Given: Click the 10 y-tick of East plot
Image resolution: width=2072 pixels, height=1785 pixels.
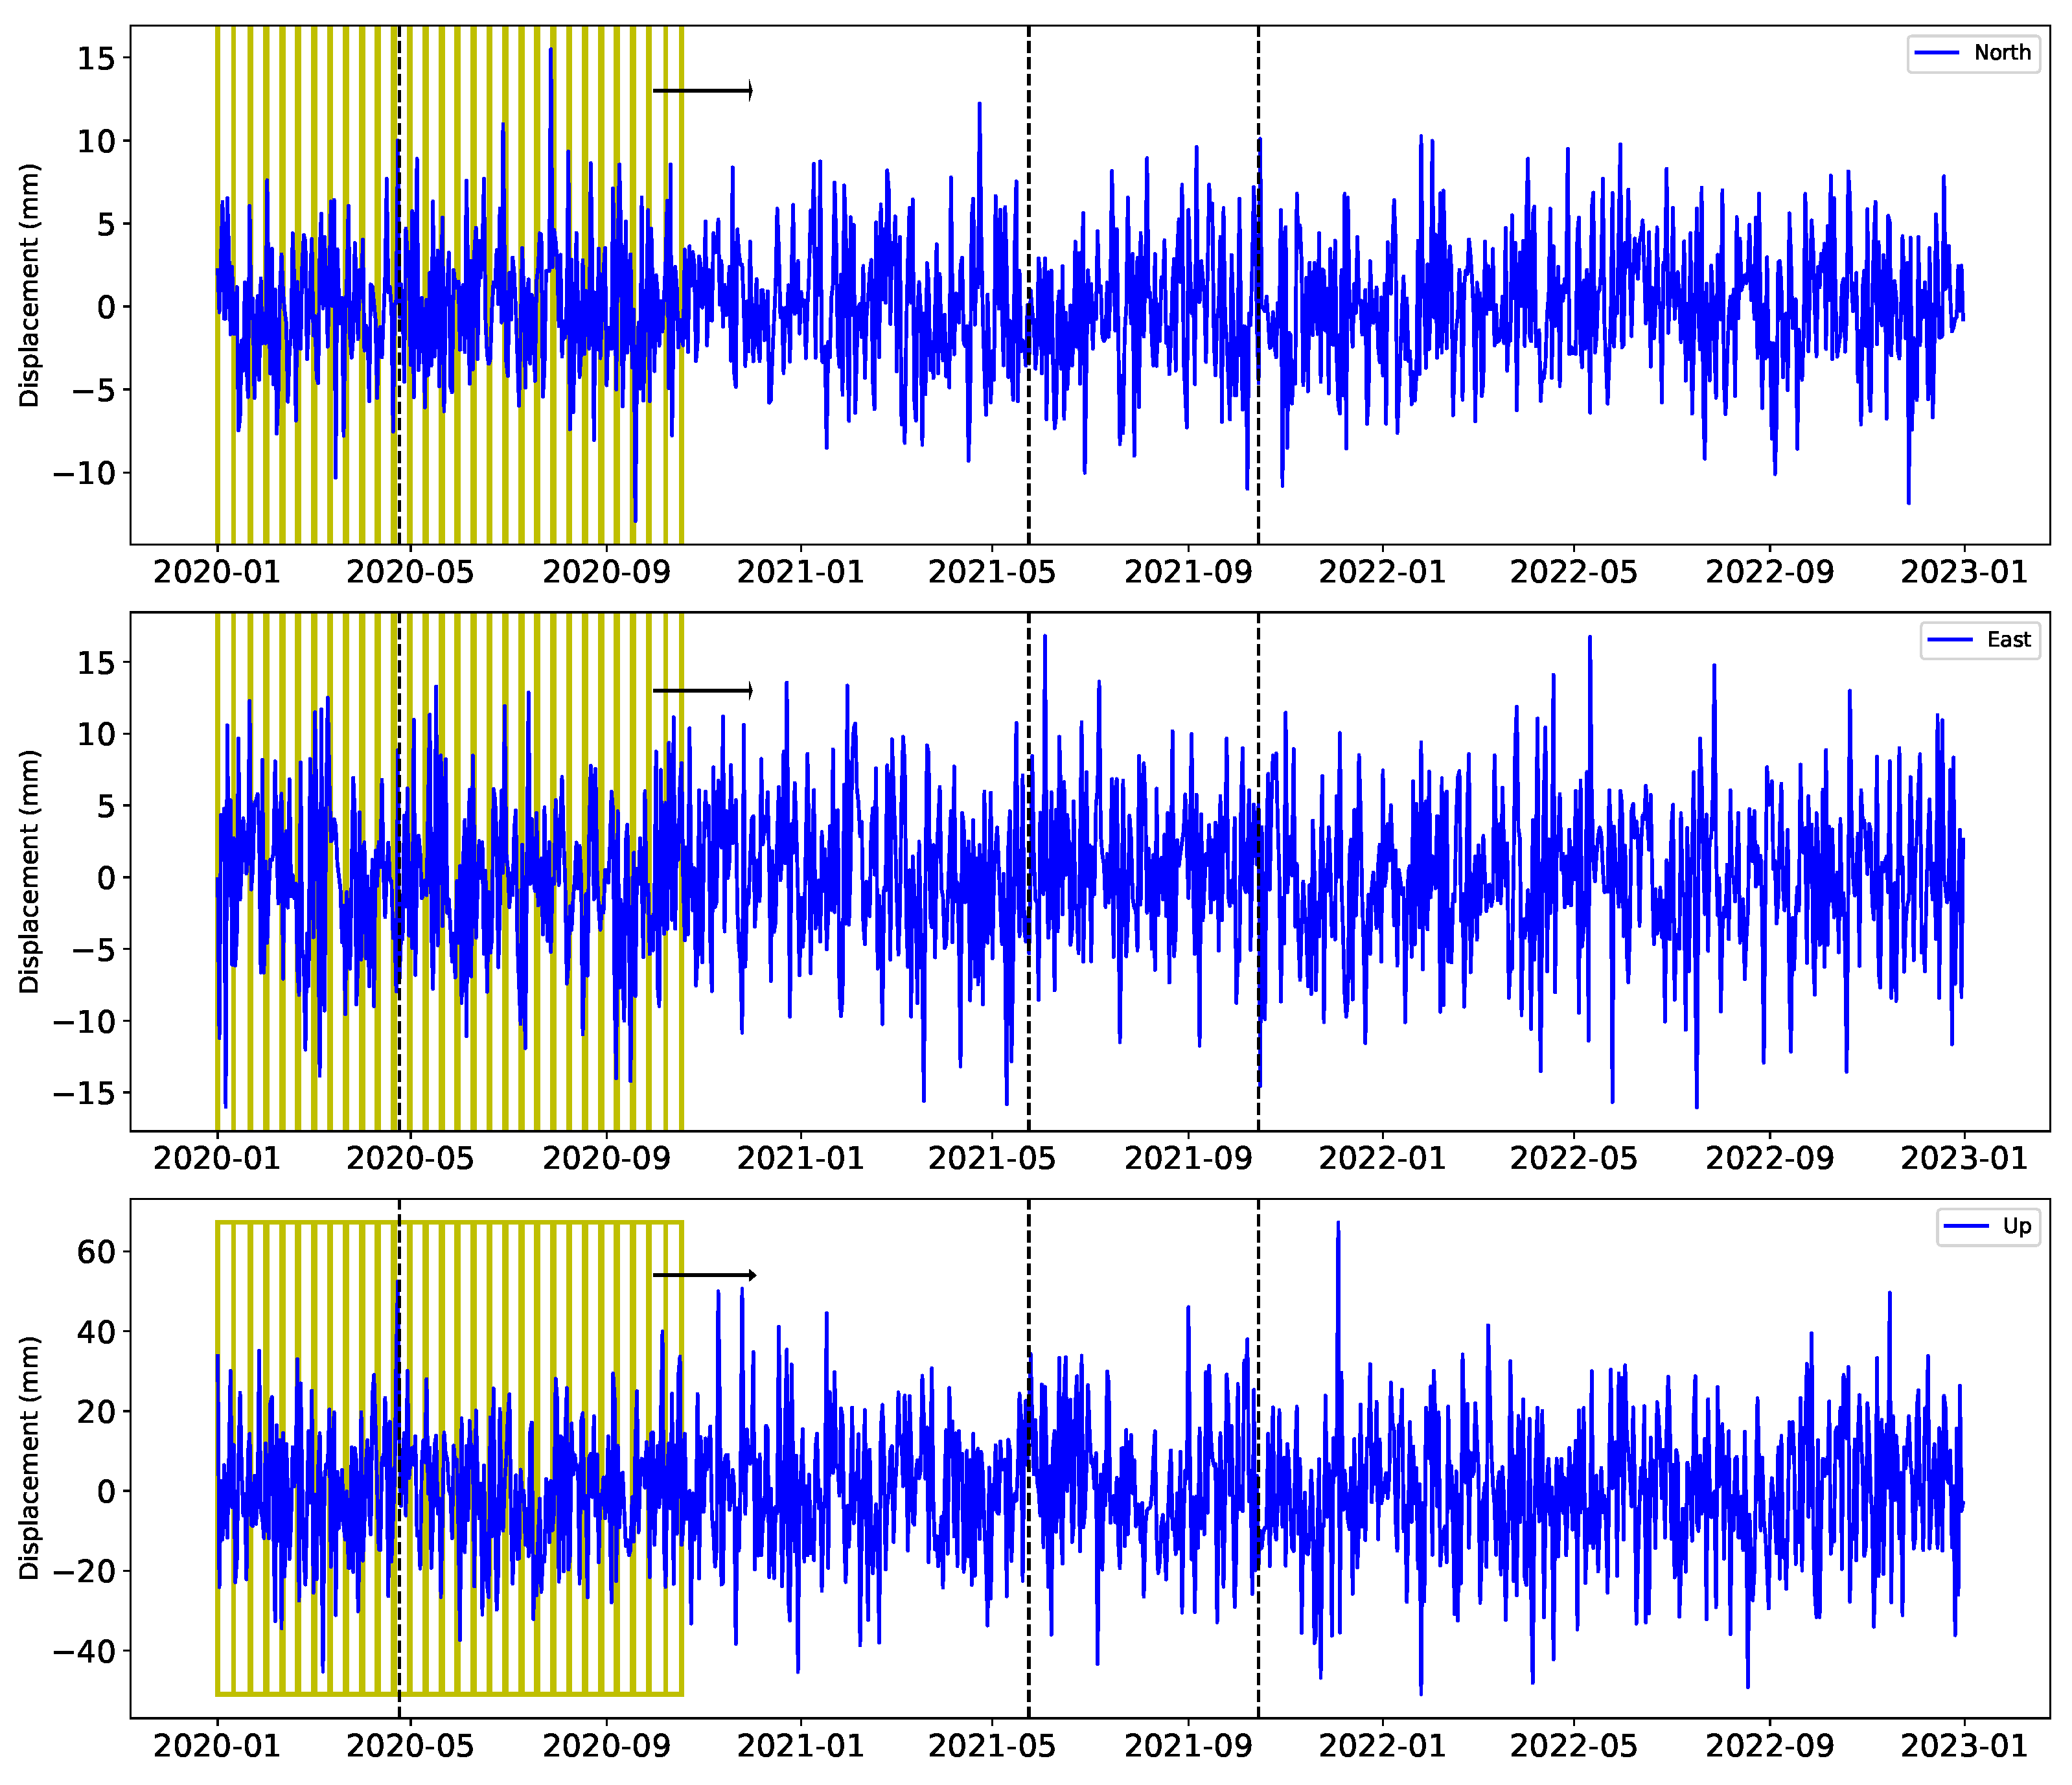Looking at the screenshot, I should click(97, 734).
